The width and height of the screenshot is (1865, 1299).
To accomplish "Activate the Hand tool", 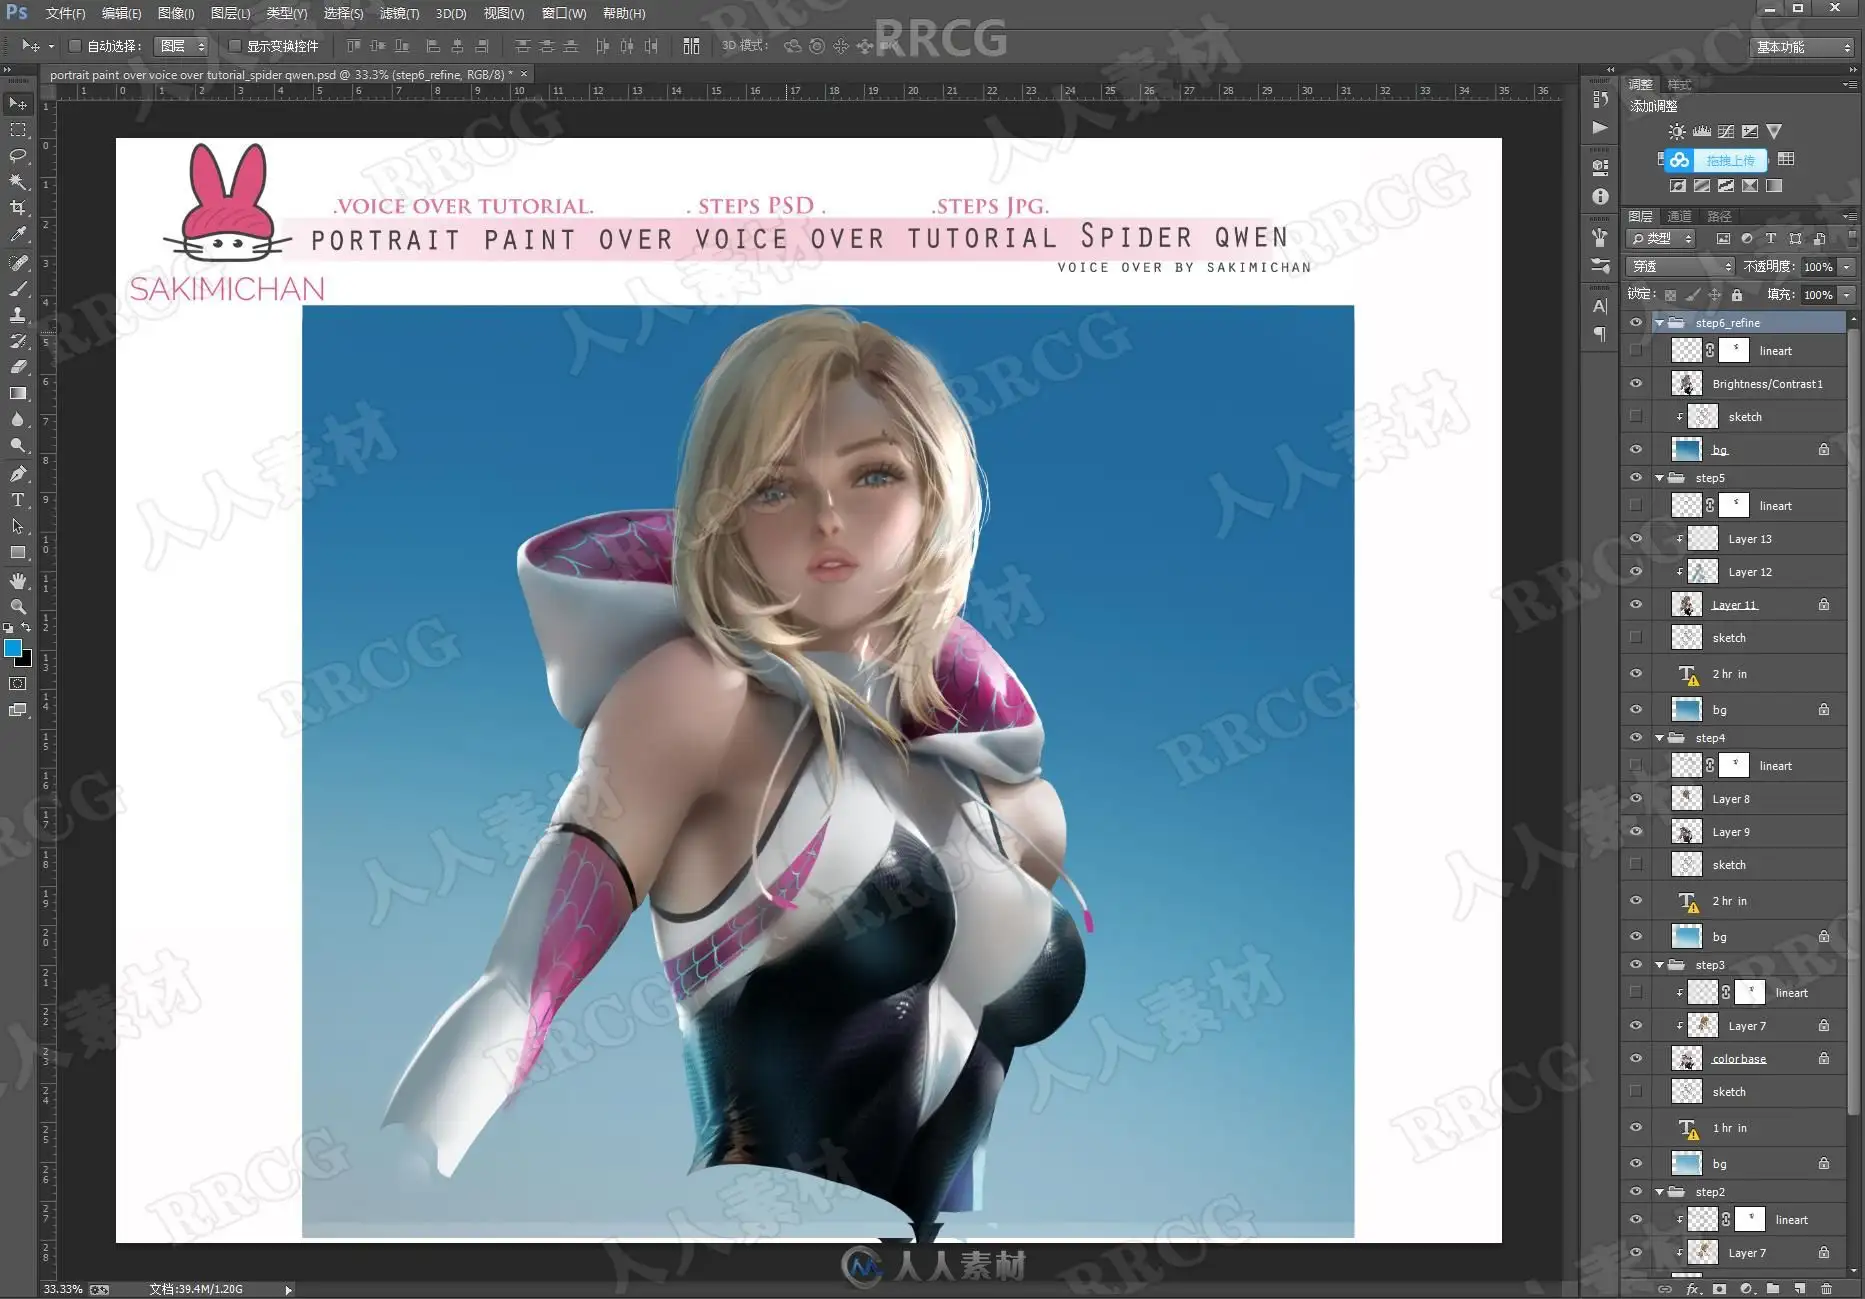I will coord(18,581).
